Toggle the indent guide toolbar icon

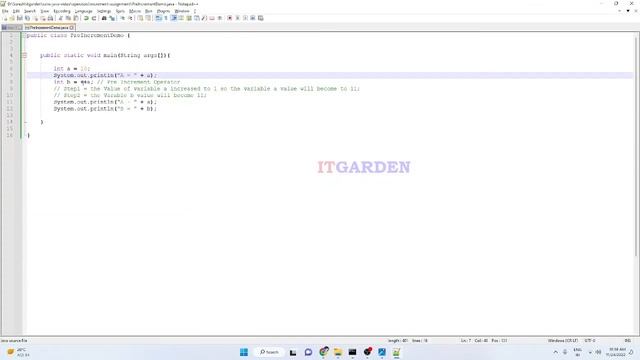tap(174, 18)
